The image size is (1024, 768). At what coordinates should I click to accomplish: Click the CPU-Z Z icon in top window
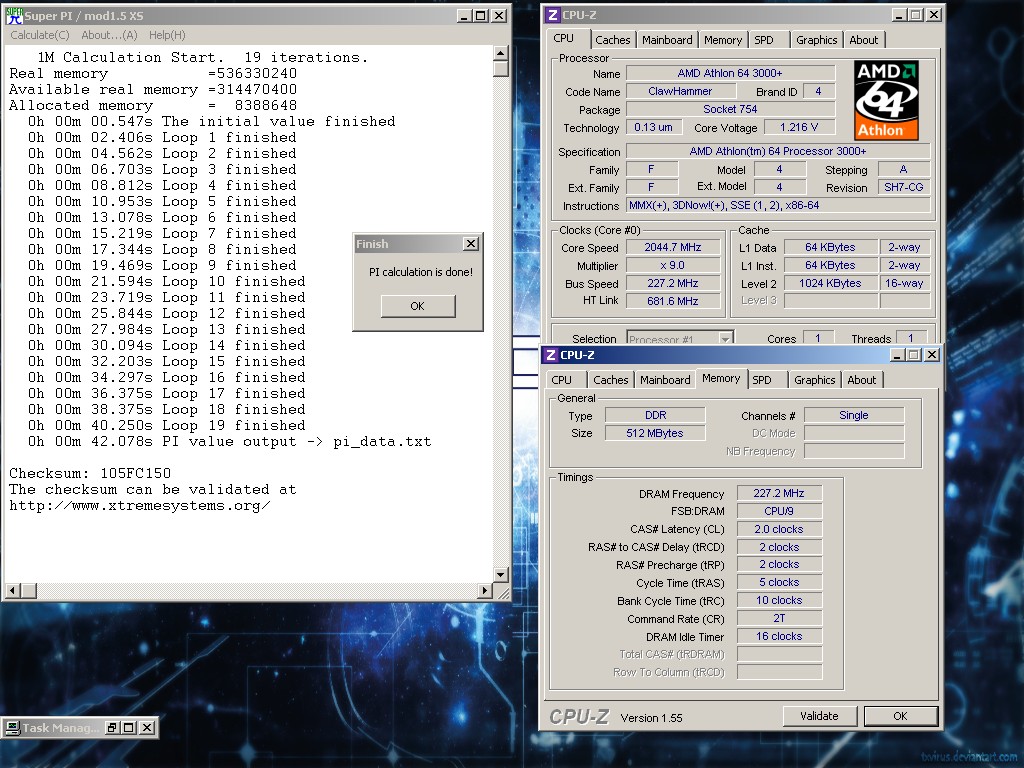click(552, 15)
